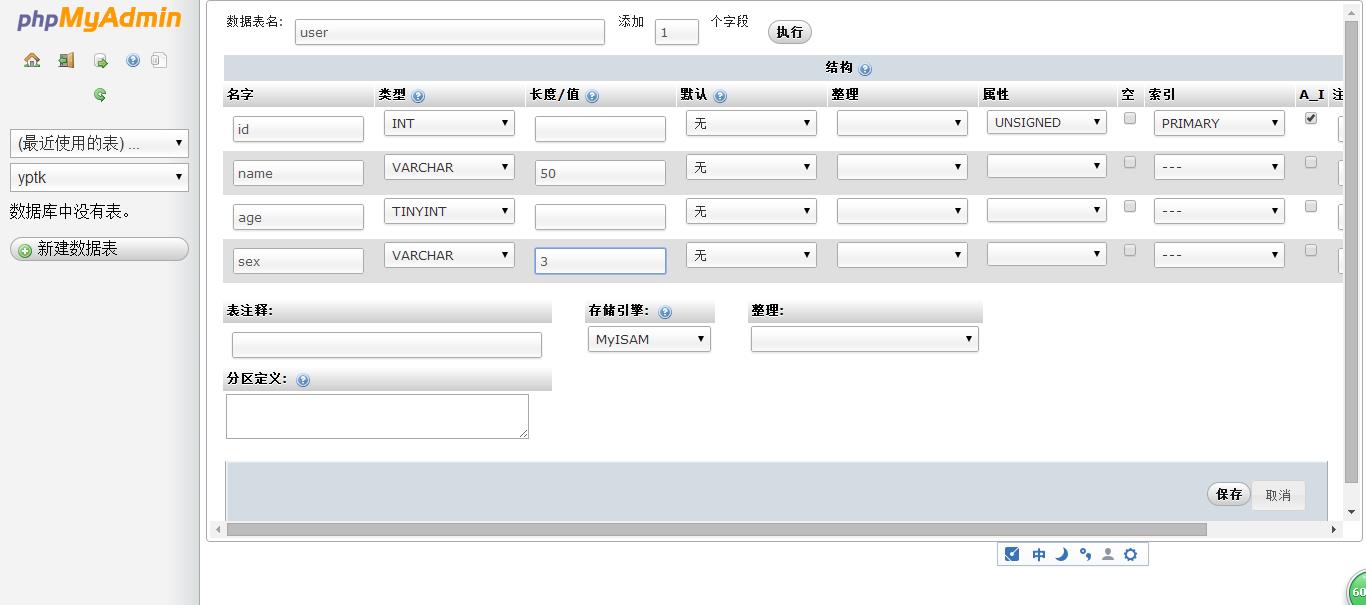Screen dimensions: 1366x605
Task: Click the 保存 button
Action: [x=1229, y=494]
